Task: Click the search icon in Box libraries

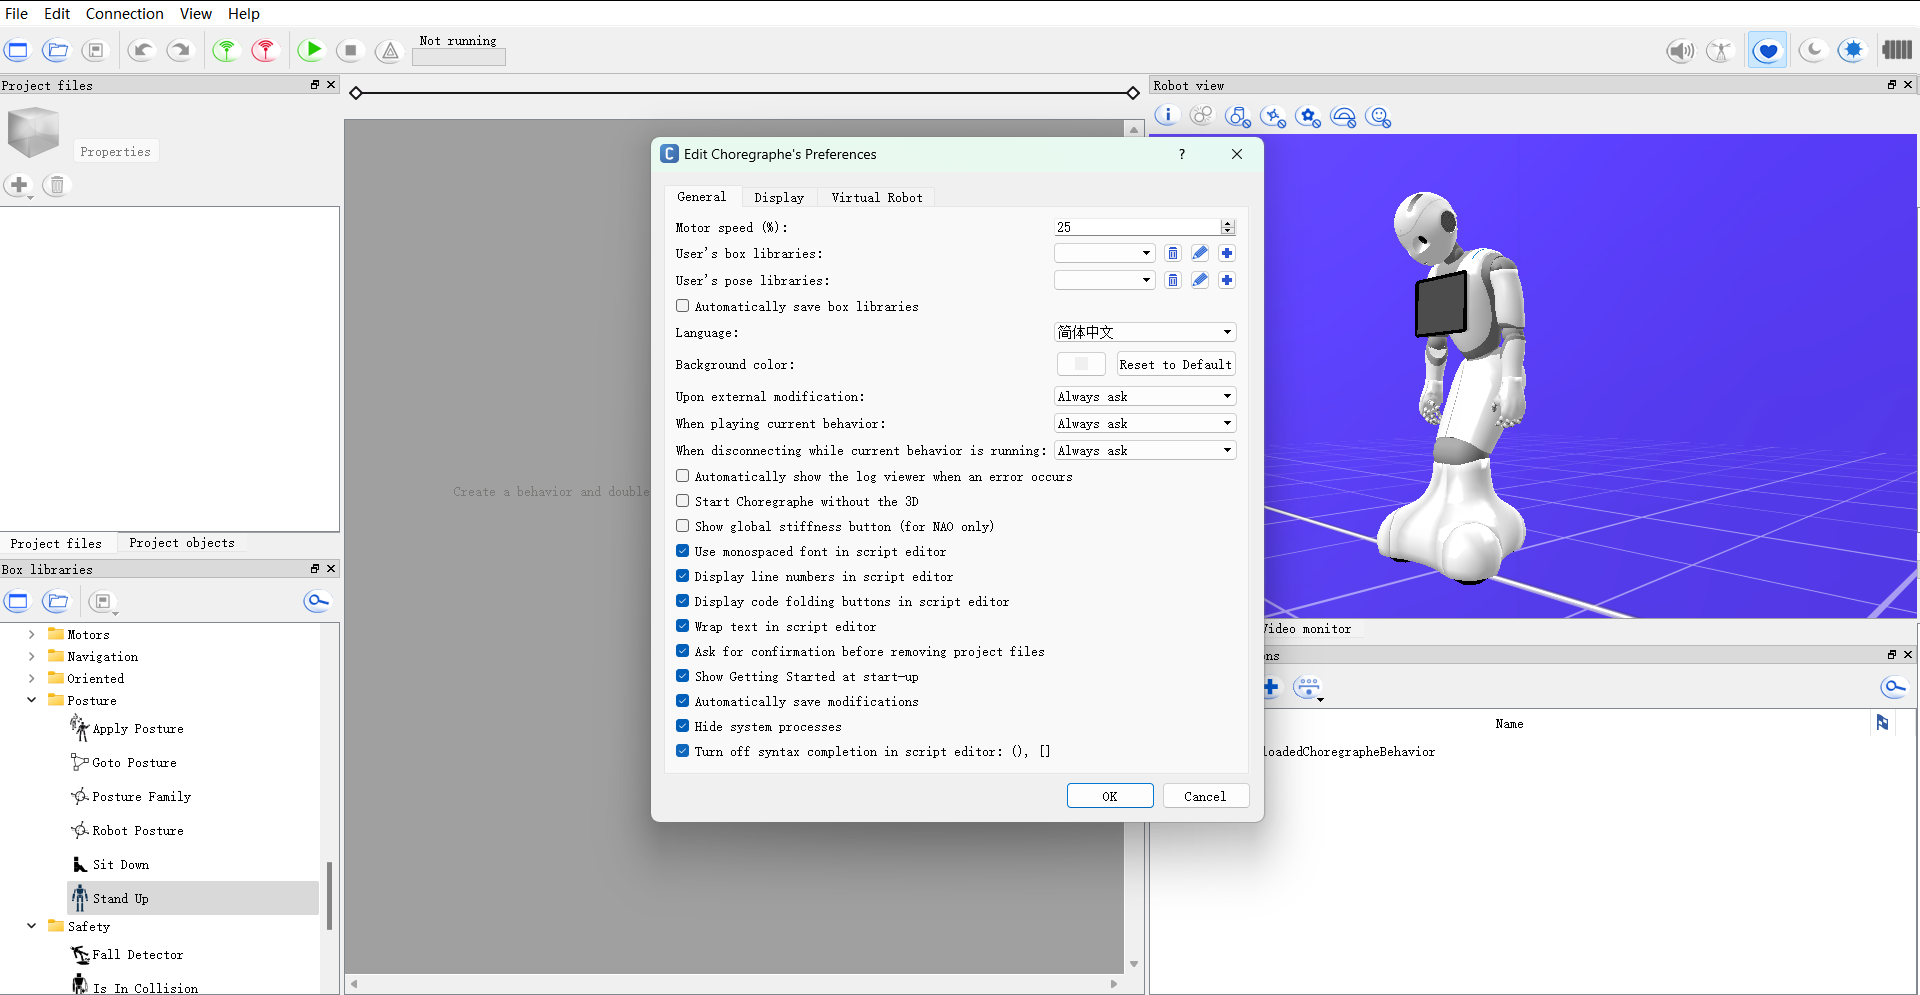Action: (x=317, y=601)
